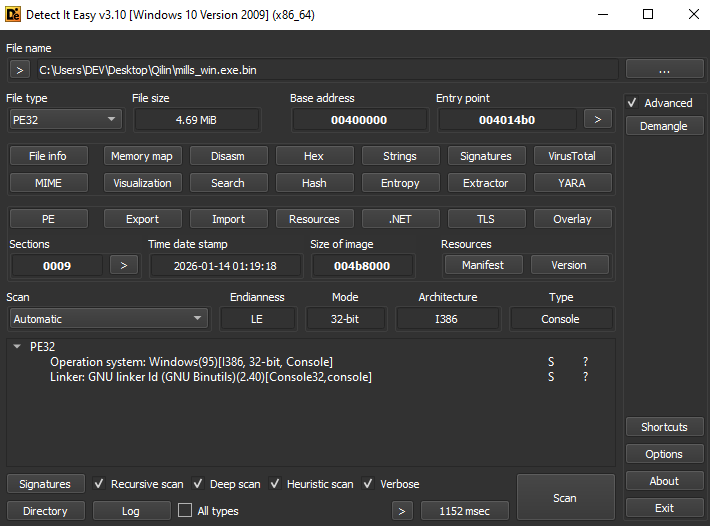Open the .NET button
This screenshot has height=526, width=710.
click(x=400, y=219)
